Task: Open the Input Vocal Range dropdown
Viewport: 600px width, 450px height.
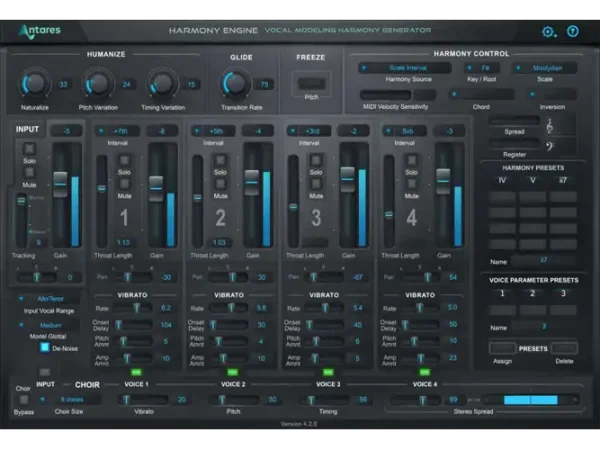Action: (x=49, y=299)
